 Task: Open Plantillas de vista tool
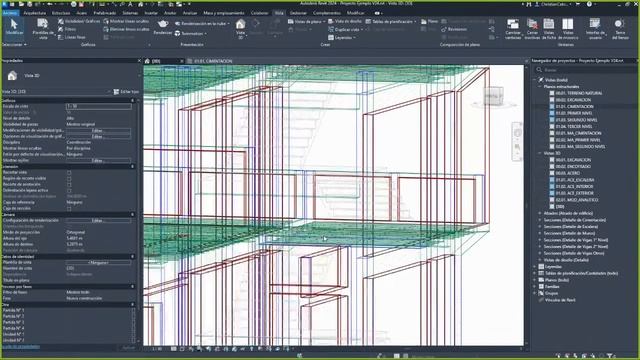[x=42, y=29]
